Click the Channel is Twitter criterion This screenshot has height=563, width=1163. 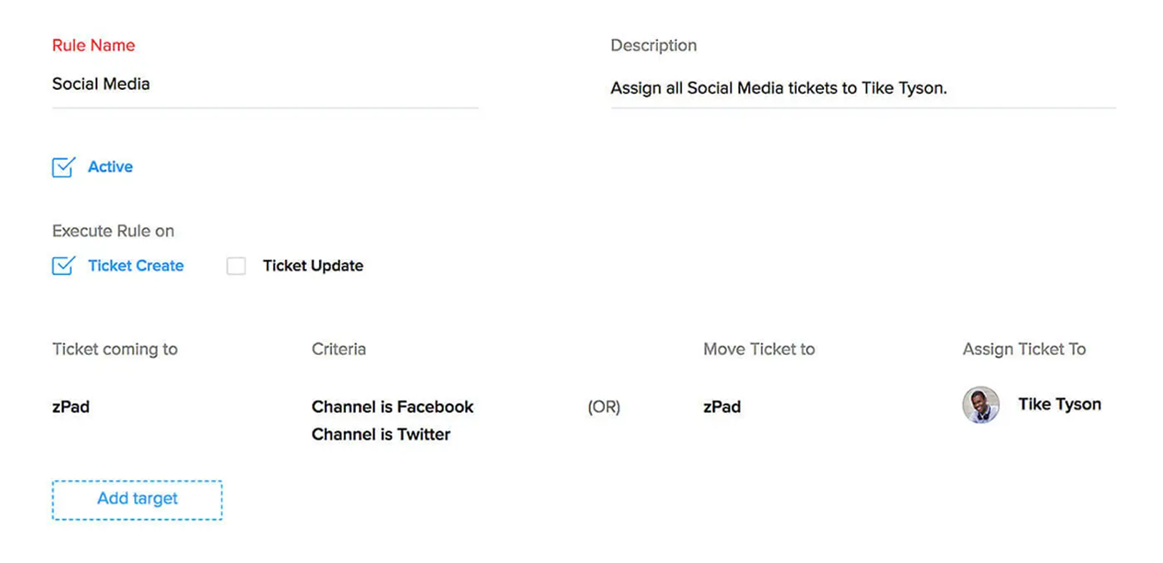point(381,434)
